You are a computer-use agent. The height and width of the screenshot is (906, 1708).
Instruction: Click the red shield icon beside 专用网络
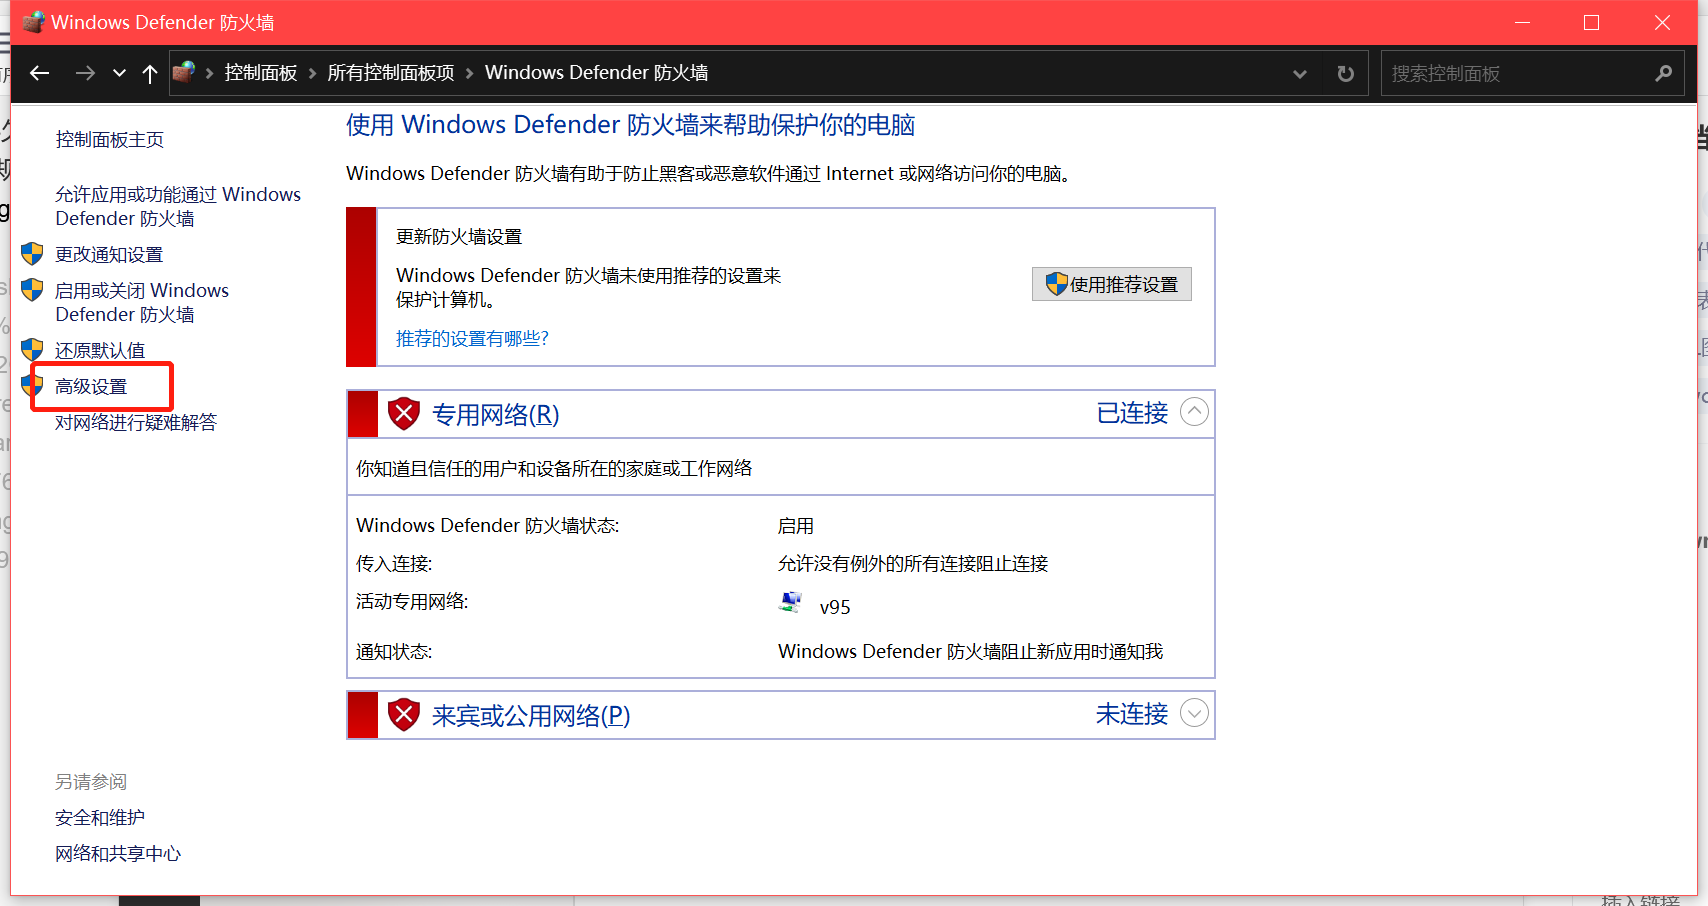click(x=404, y=413)
